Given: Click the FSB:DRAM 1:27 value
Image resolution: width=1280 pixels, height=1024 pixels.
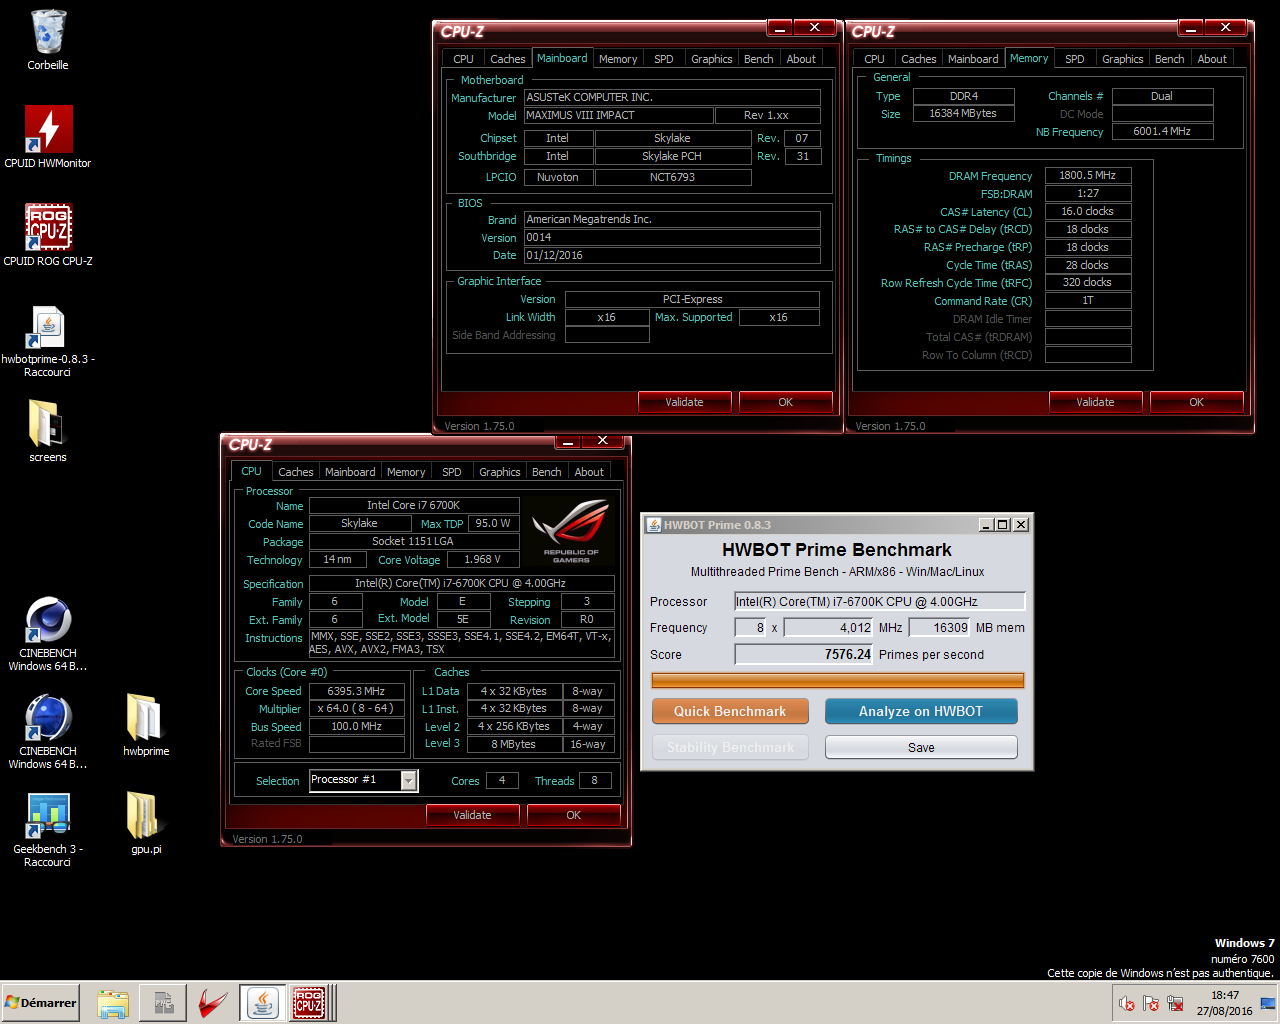Looking at the screenshot, I should tap(1088, 193).
